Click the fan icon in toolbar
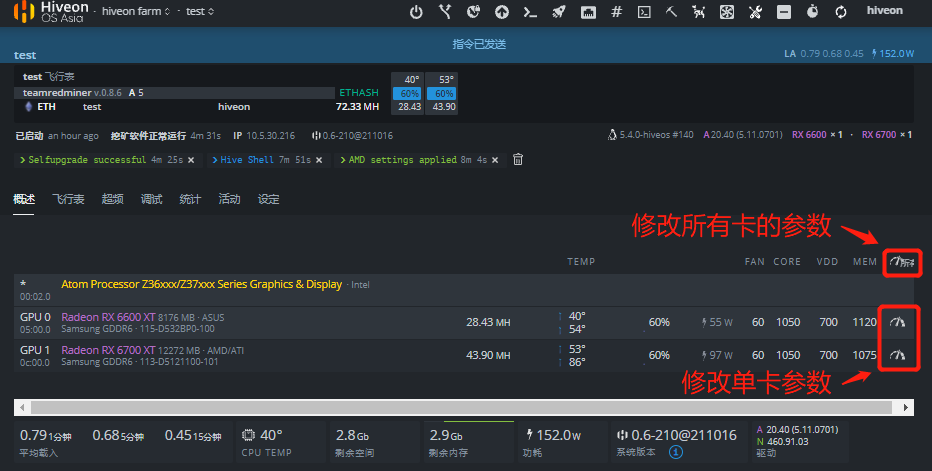 pyautogui.click(x=727, y=12)
